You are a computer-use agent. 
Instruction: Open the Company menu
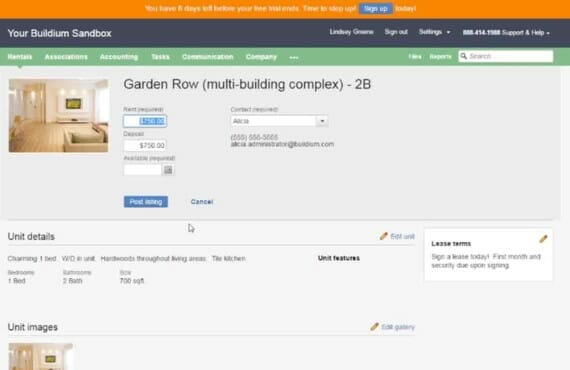261,57
